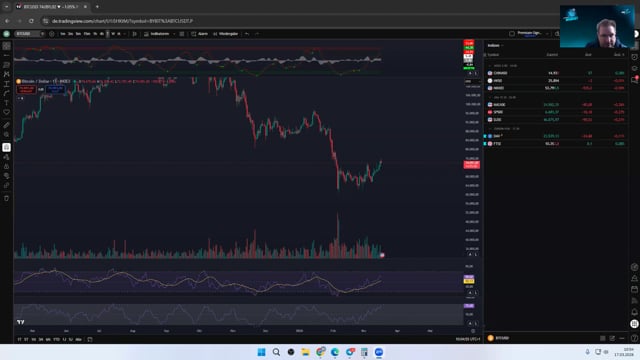Select the FTSE row in watchlist
This screenshot has width=640, height=360.
(556, 144)
